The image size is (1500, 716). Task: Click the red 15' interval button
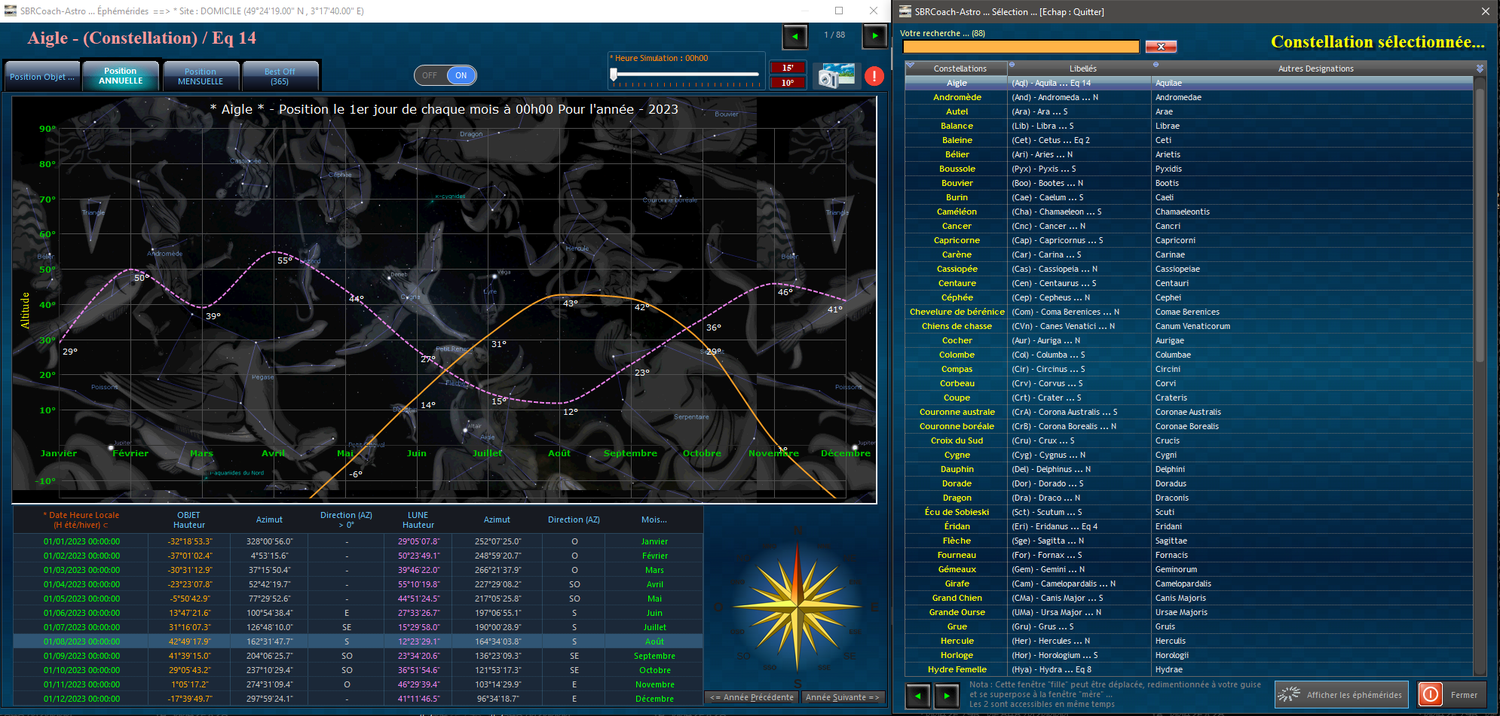pyautogui.click(x=786, y=68)
